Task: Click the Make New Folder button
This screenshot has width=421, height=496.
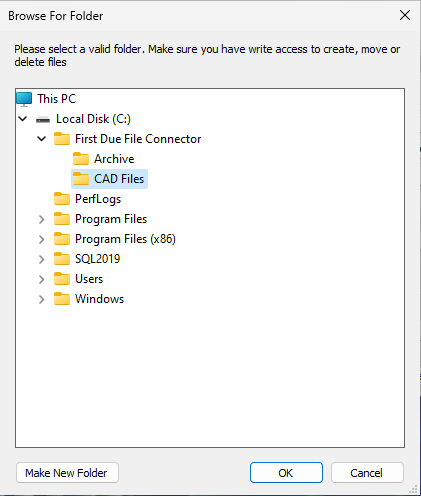Action: click(67, 473)
